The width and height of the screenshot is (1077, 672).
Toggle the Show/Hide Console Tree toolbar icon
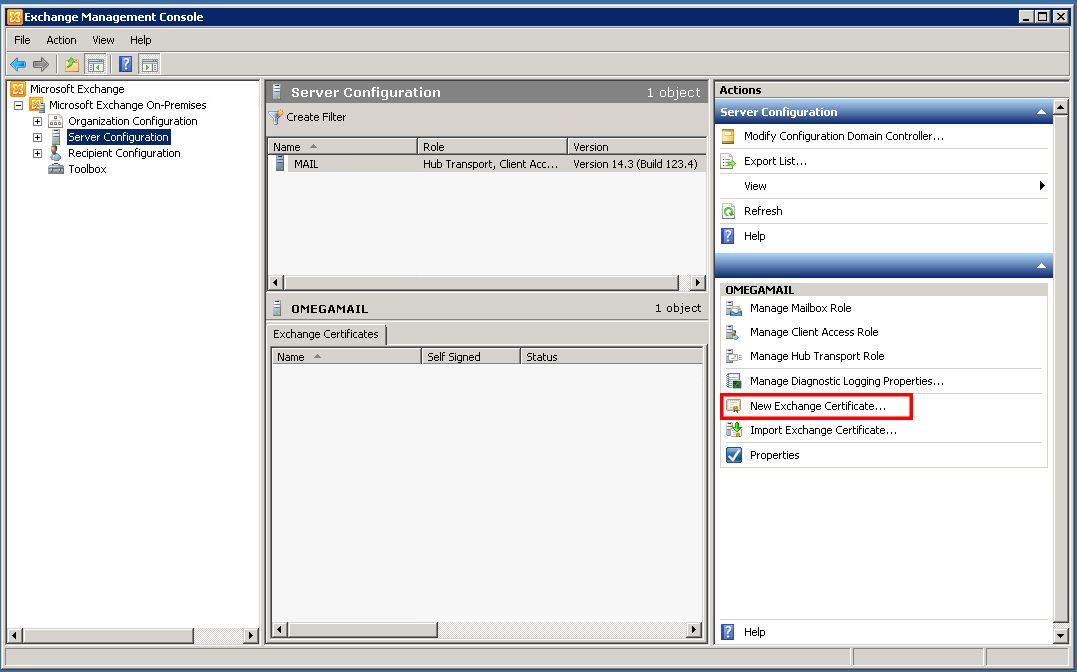click(x=95, y=65)
